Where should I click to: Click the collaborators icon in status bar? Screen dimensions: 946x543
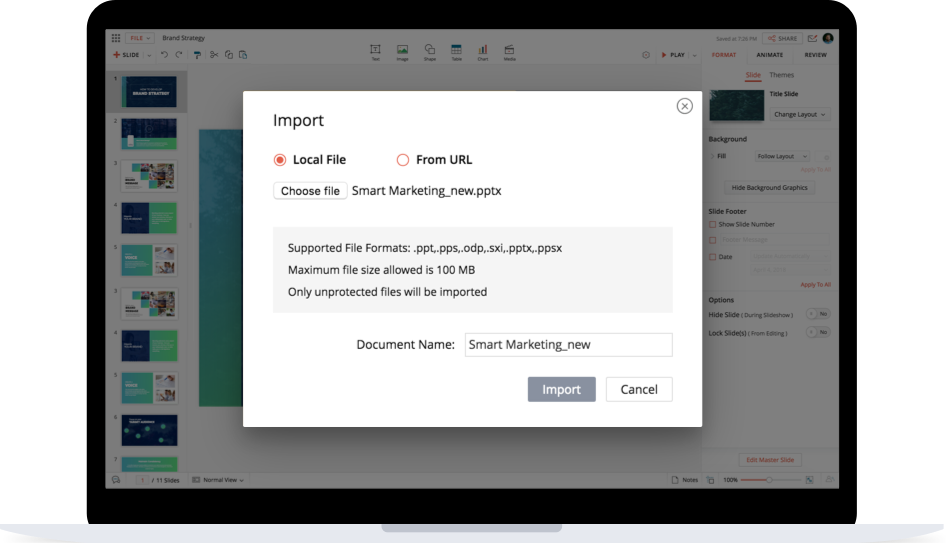(x=830, y=480)
